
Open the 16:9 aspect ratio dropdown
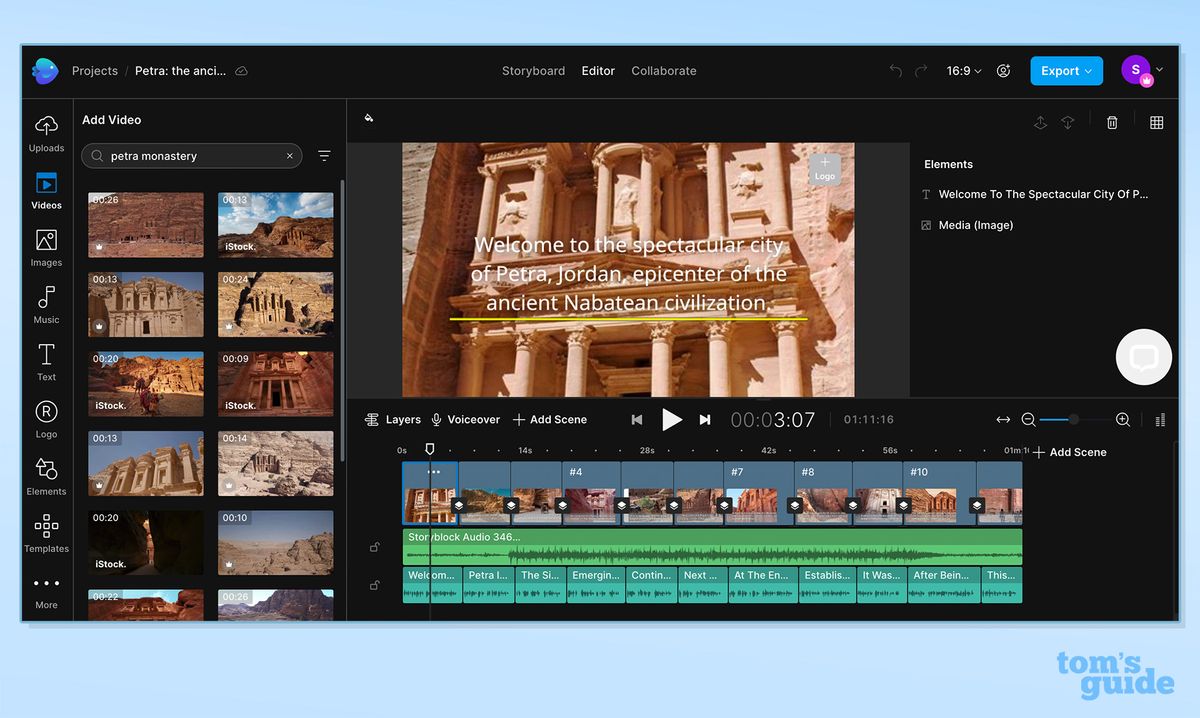pos(962,71)
